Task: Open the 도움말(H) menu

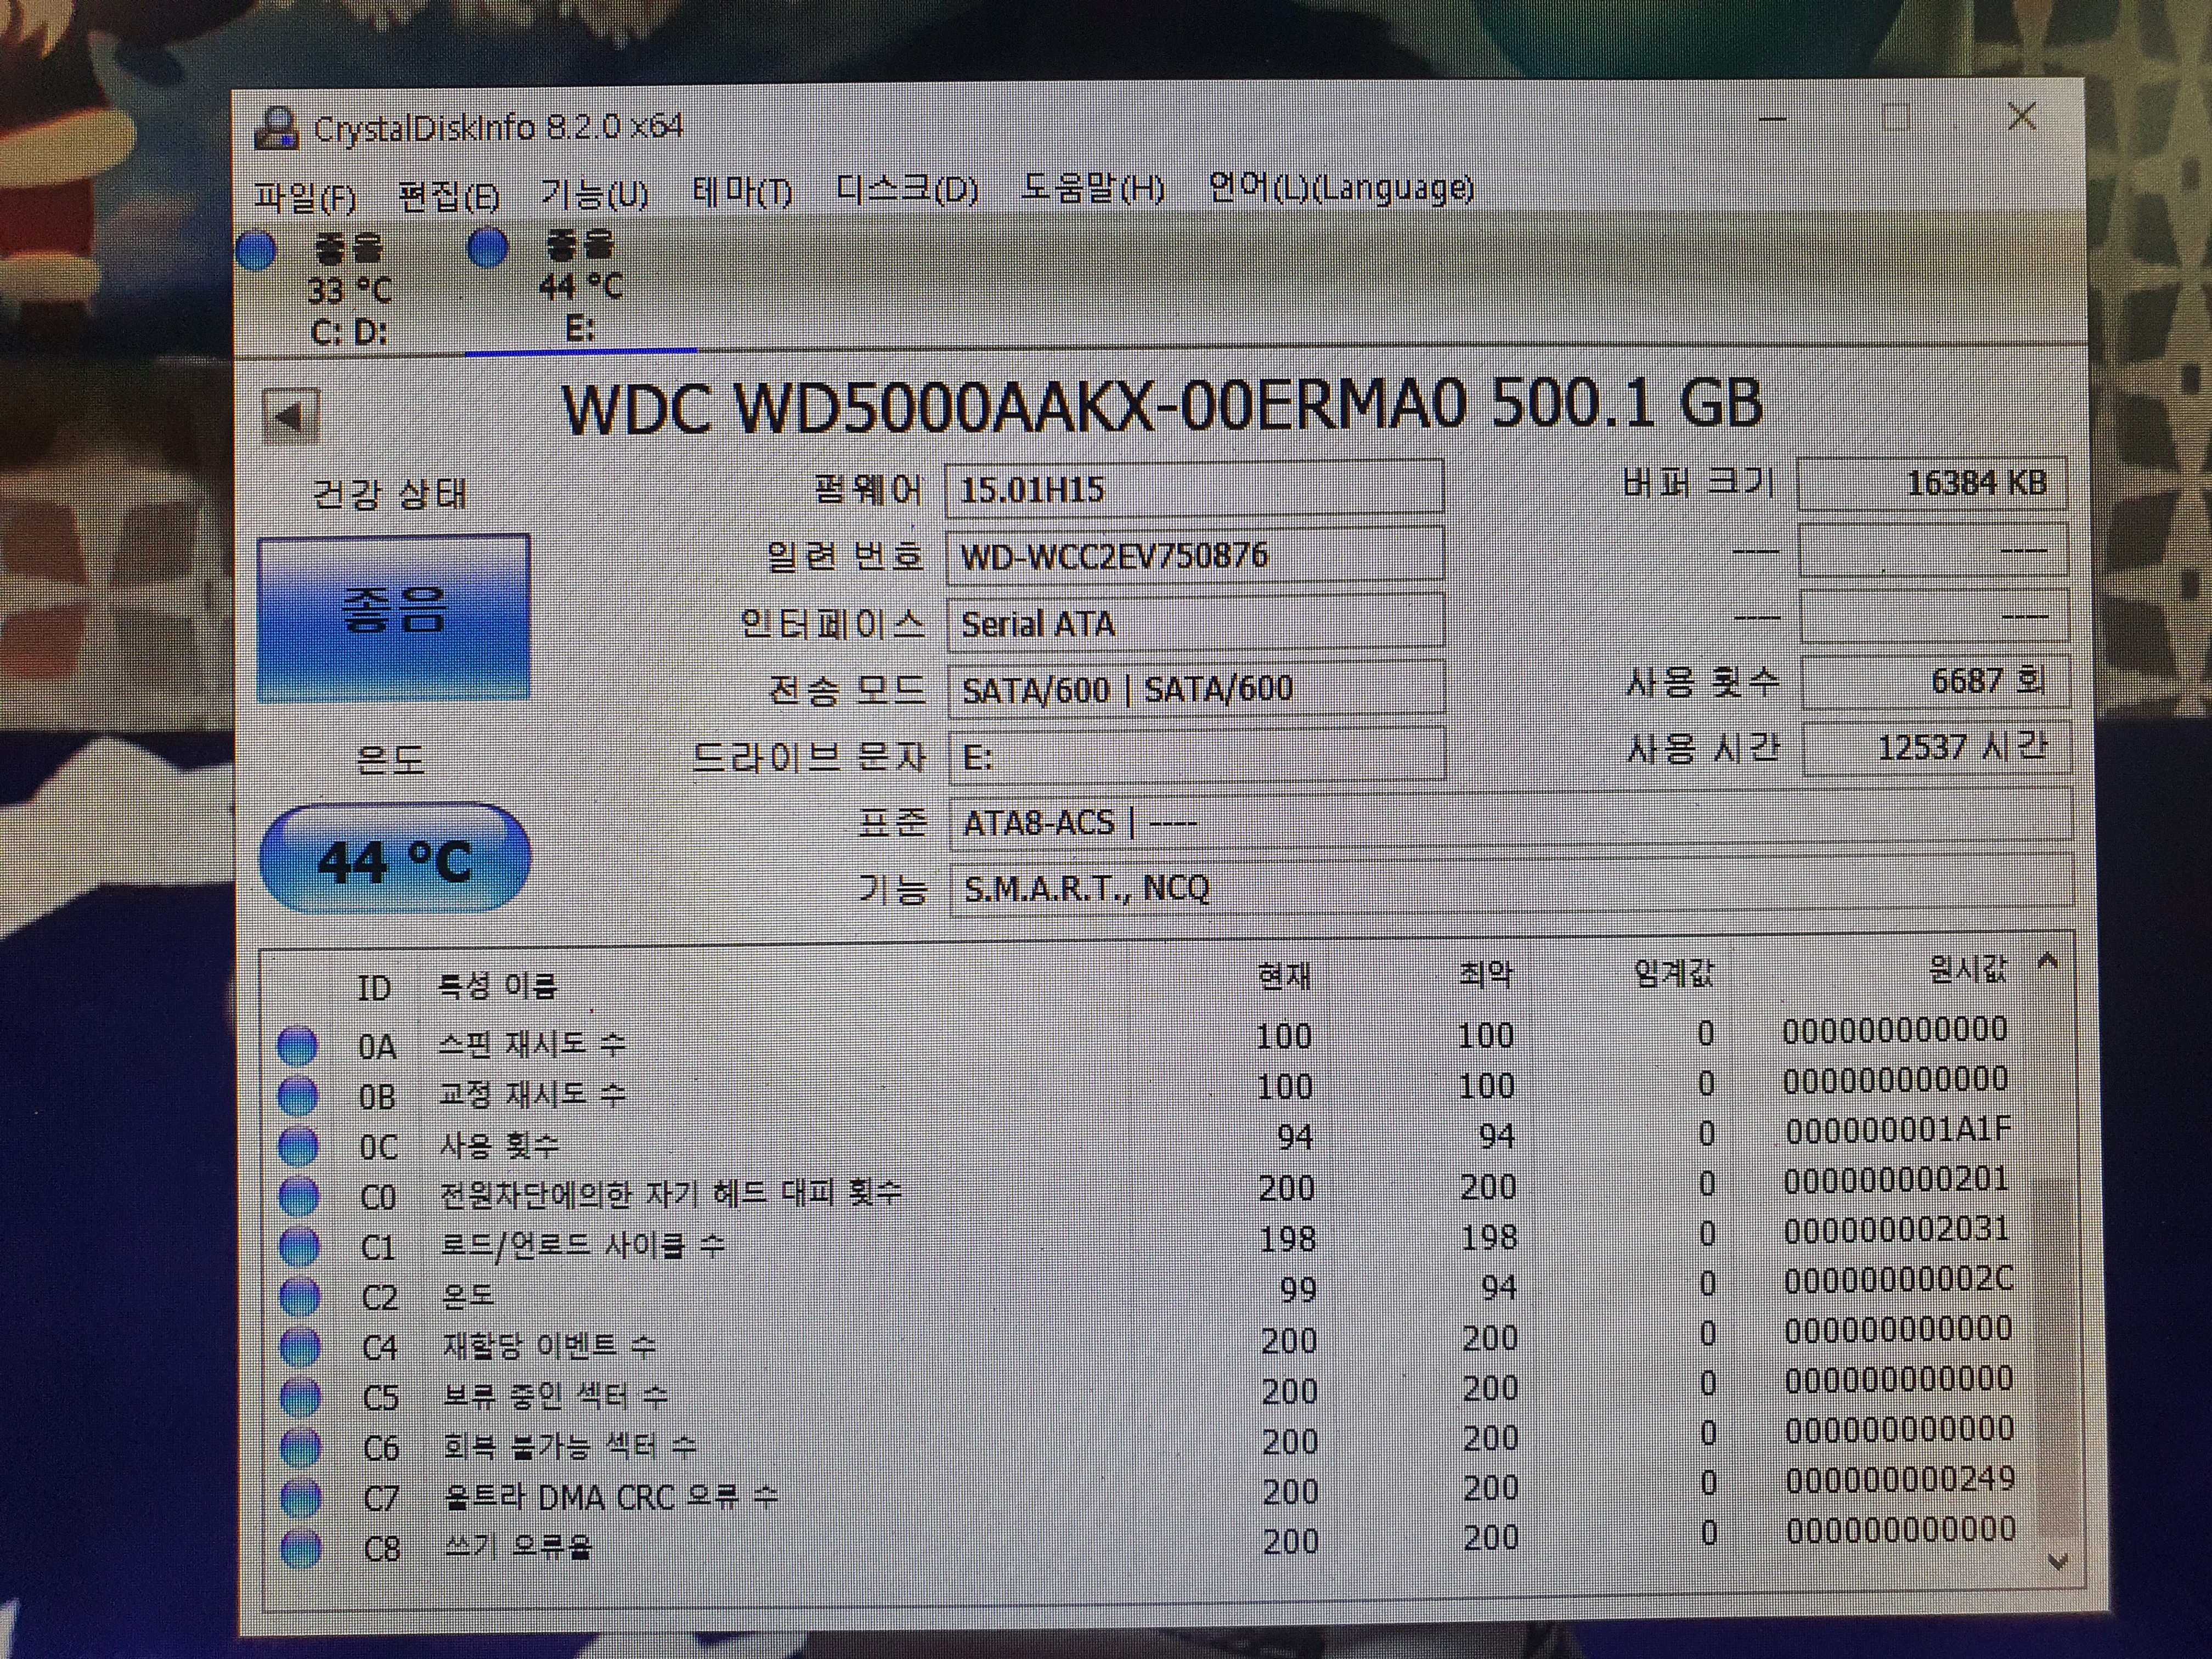Action: [x=1092, y=188]
